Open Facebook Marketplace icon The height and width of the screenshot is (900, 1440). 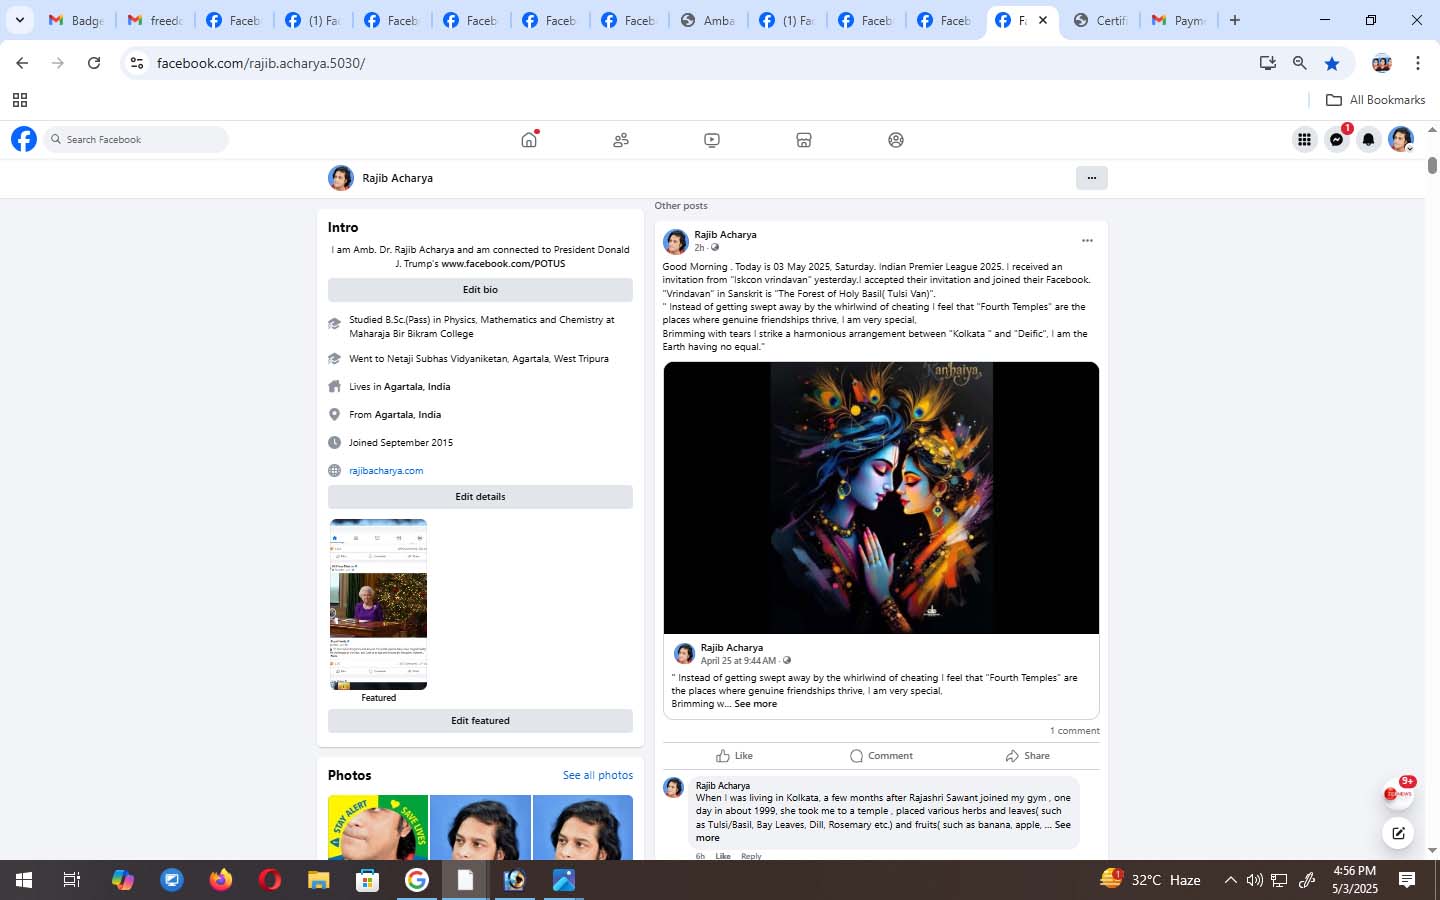[804, 140]
